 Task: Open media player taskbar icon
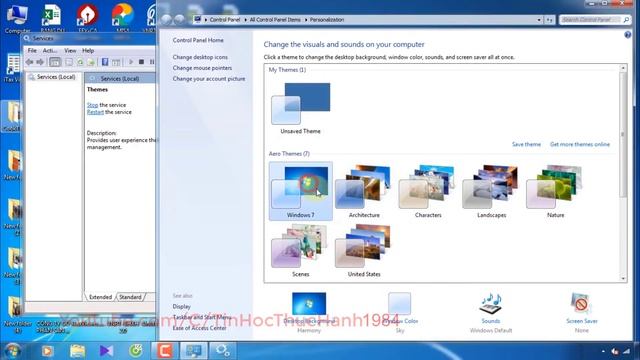click(47, 351)
